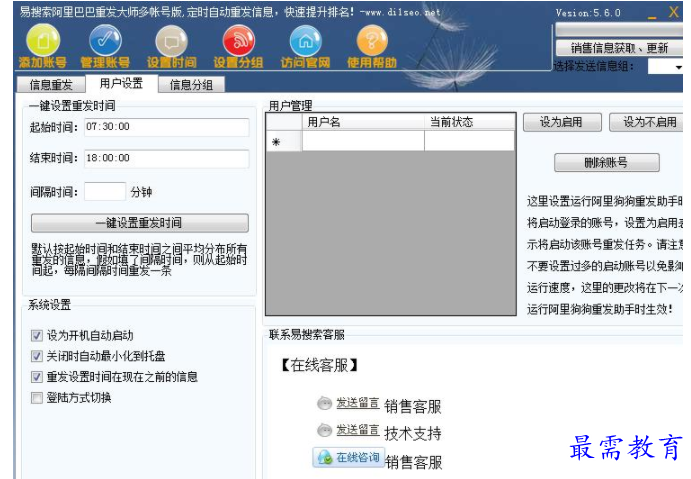This screenshot has width=691, height=479.
Task: Open the 信息分组 tab
Action: pyautogui.click(x=191, y=84)
